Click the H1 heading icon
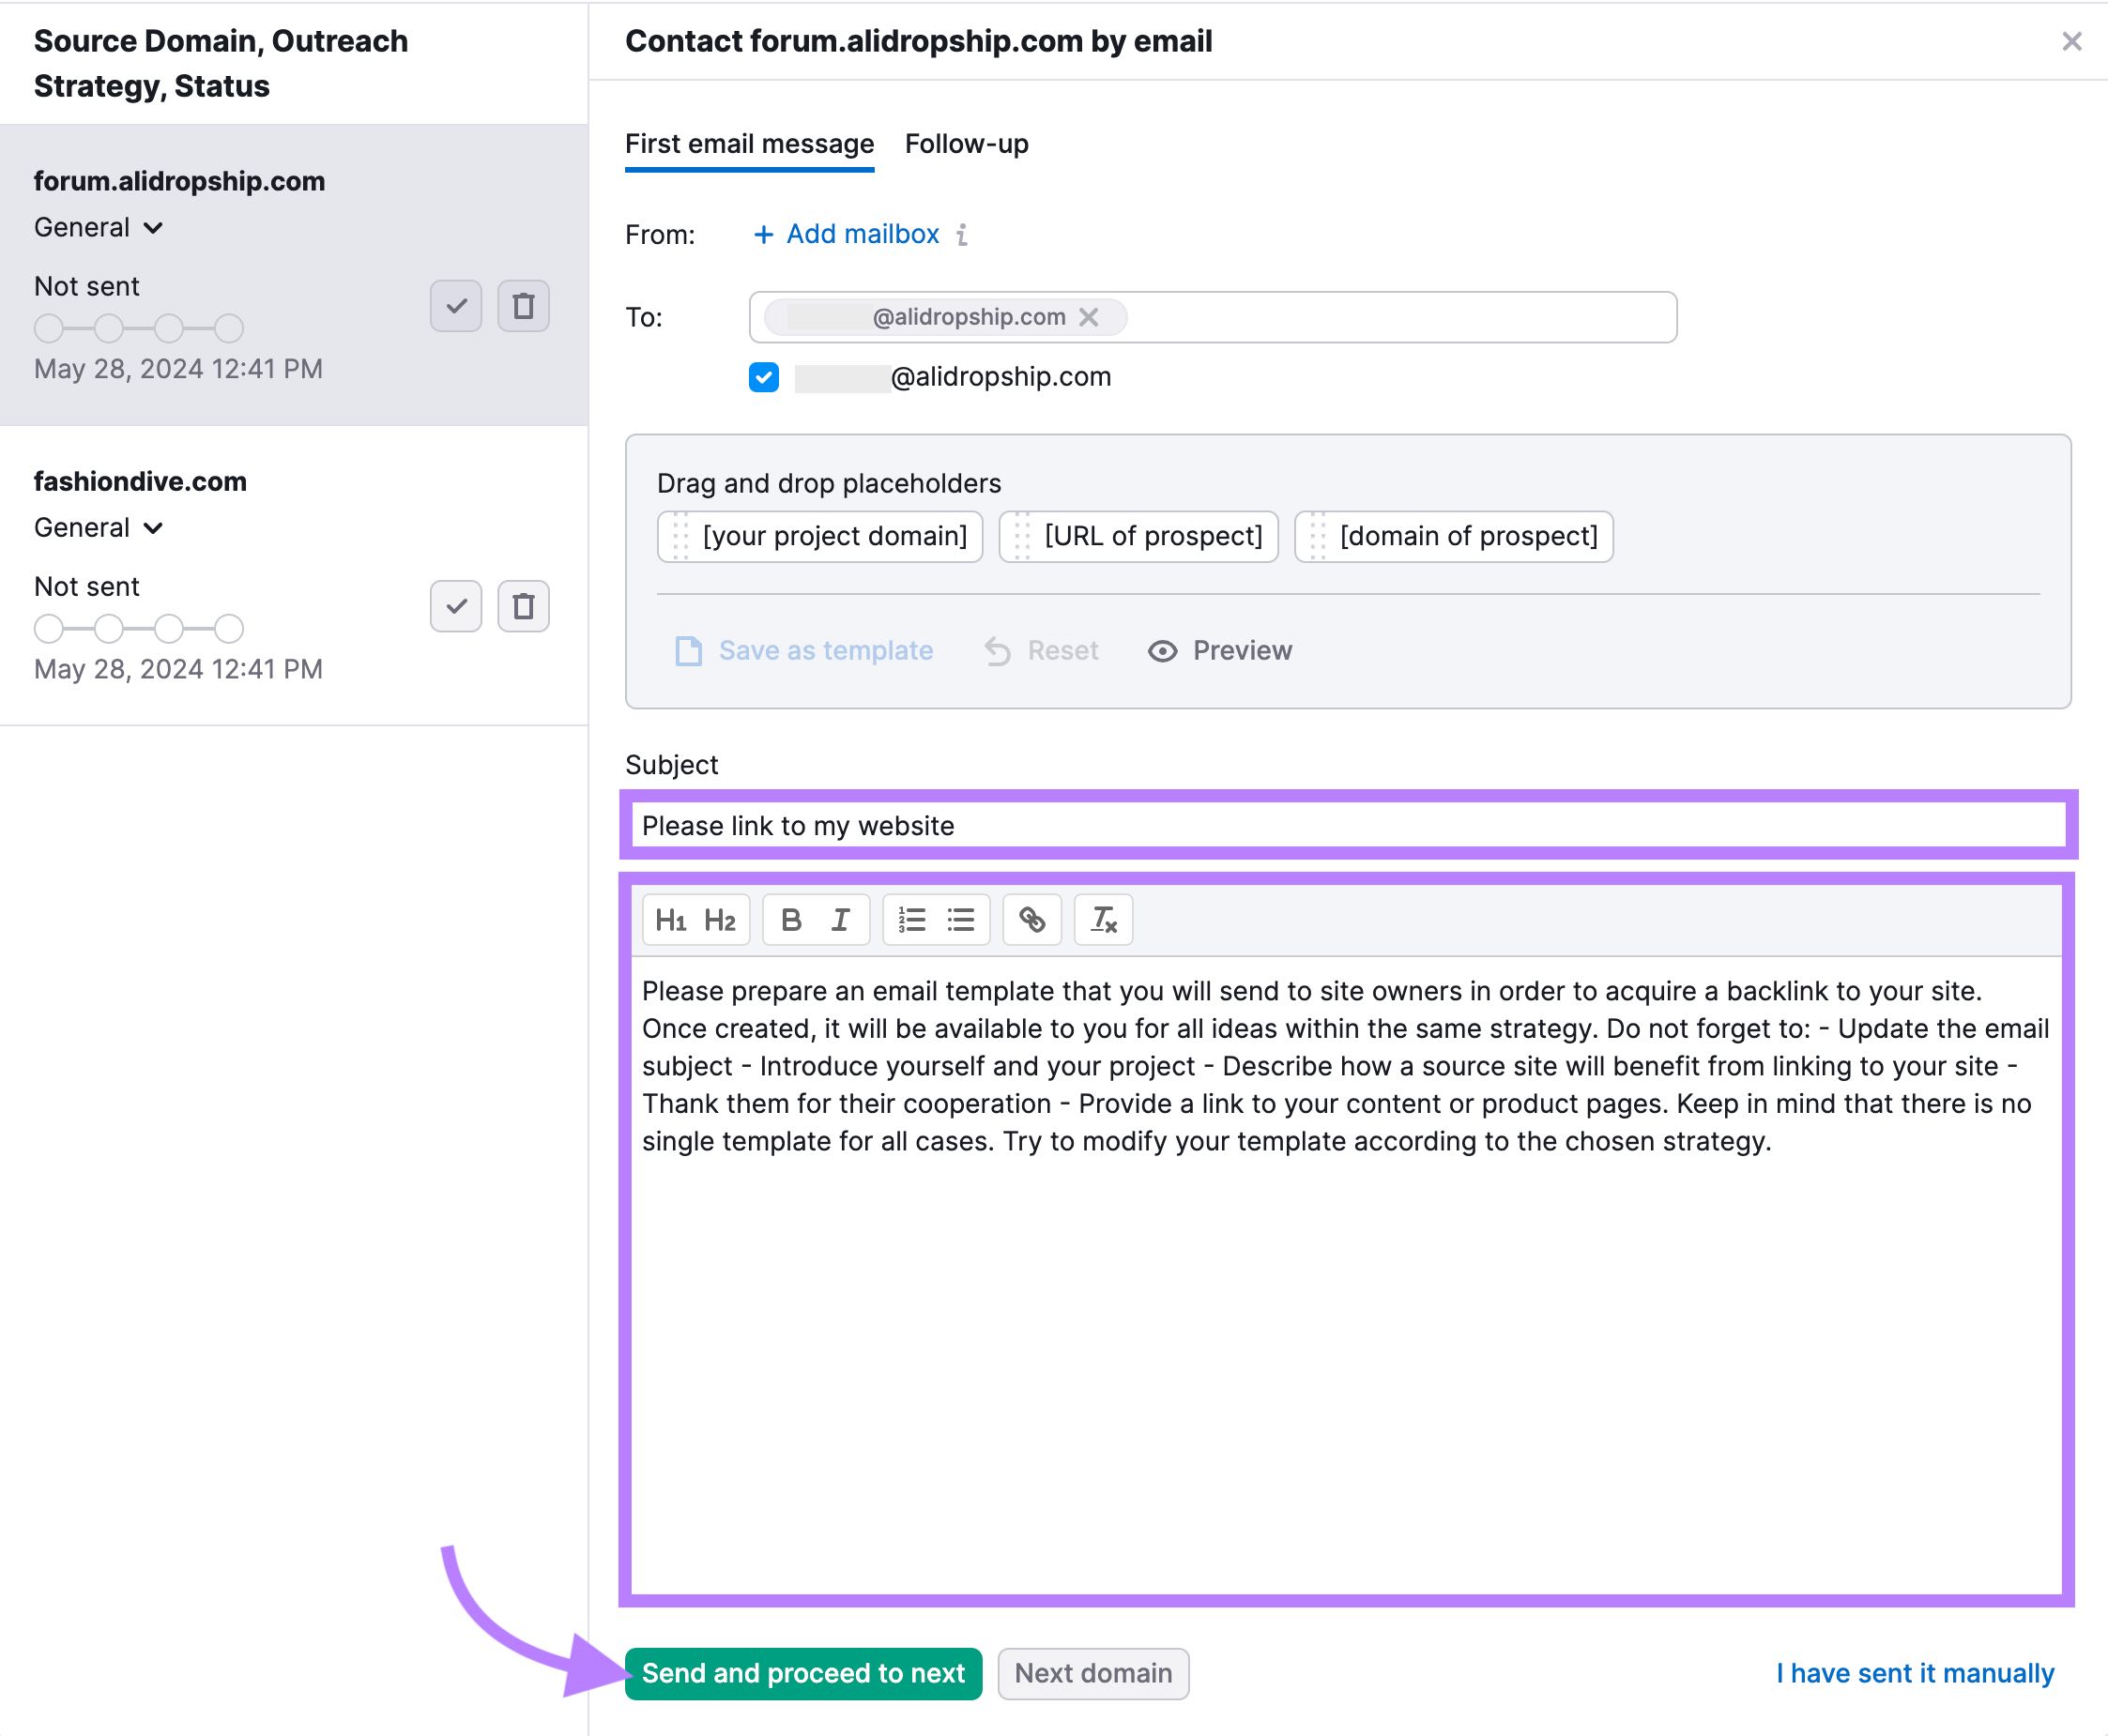2108x1736 pixels. tap(670, 919)
